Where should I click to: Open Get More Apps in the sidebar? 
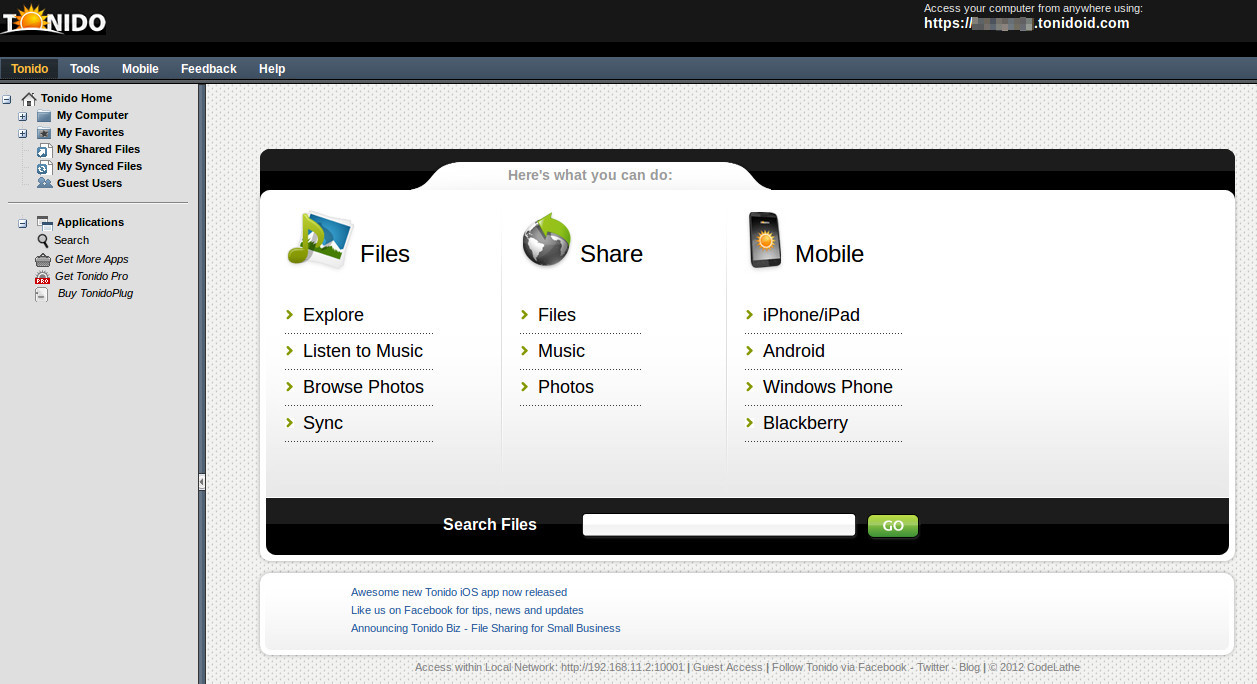(92, 260)
